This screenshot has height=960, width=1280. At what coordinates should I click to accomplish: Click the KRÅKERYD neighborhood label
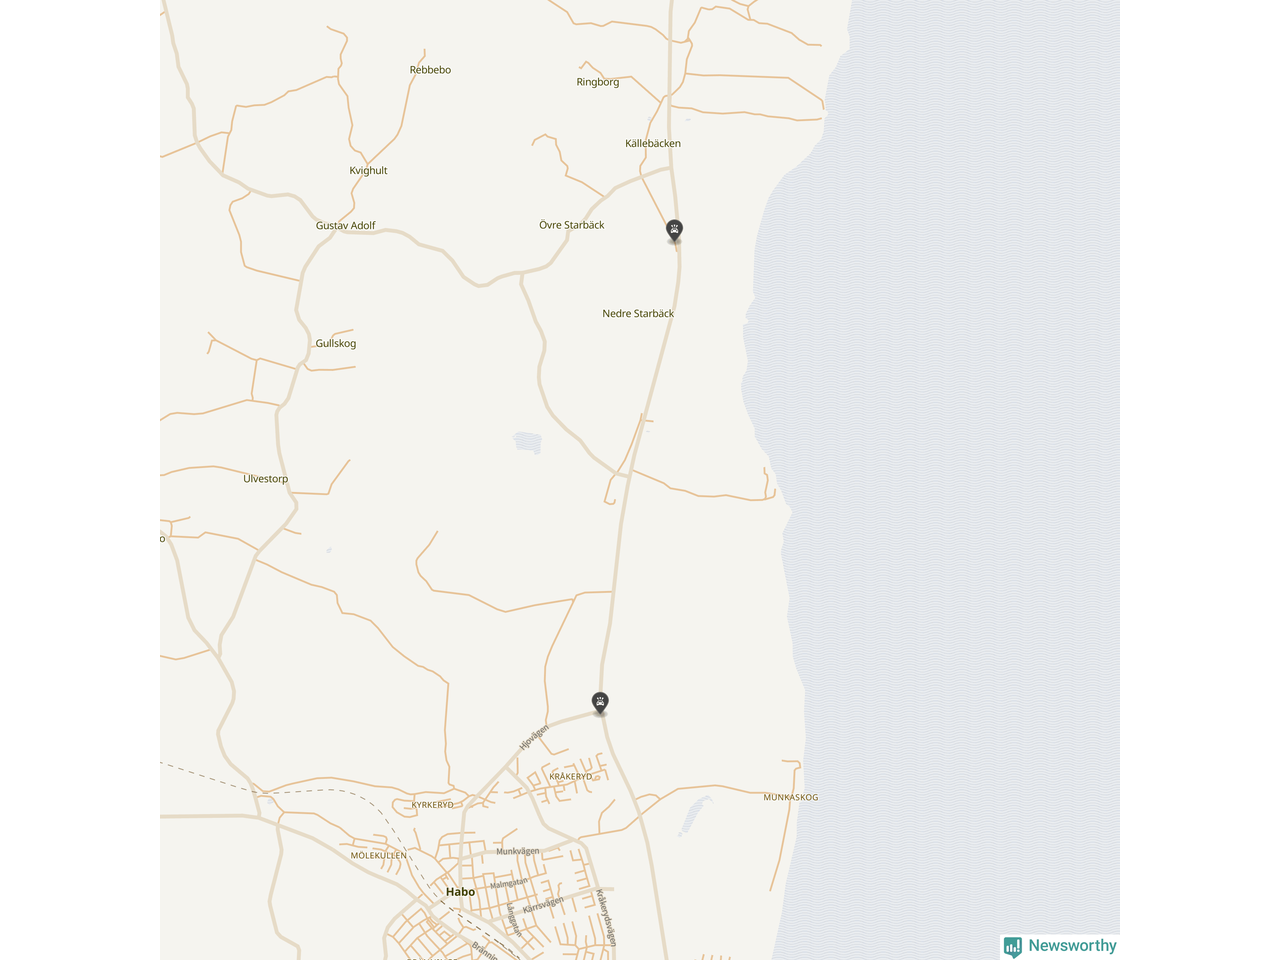tap(571, 776)
